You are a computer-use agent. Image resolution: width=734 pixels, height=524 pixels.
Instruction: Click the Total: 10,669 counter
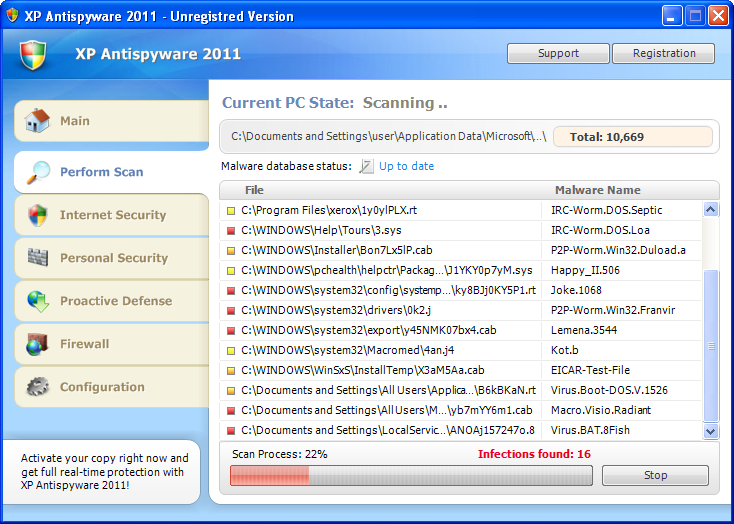pos(633,137)
